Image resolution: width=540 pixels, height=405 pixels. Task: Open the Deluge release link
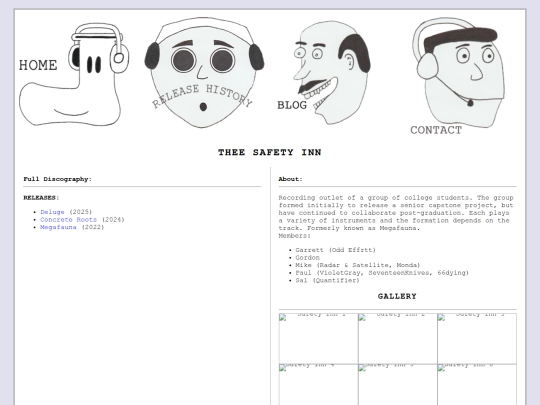click(x=52, y=212)
